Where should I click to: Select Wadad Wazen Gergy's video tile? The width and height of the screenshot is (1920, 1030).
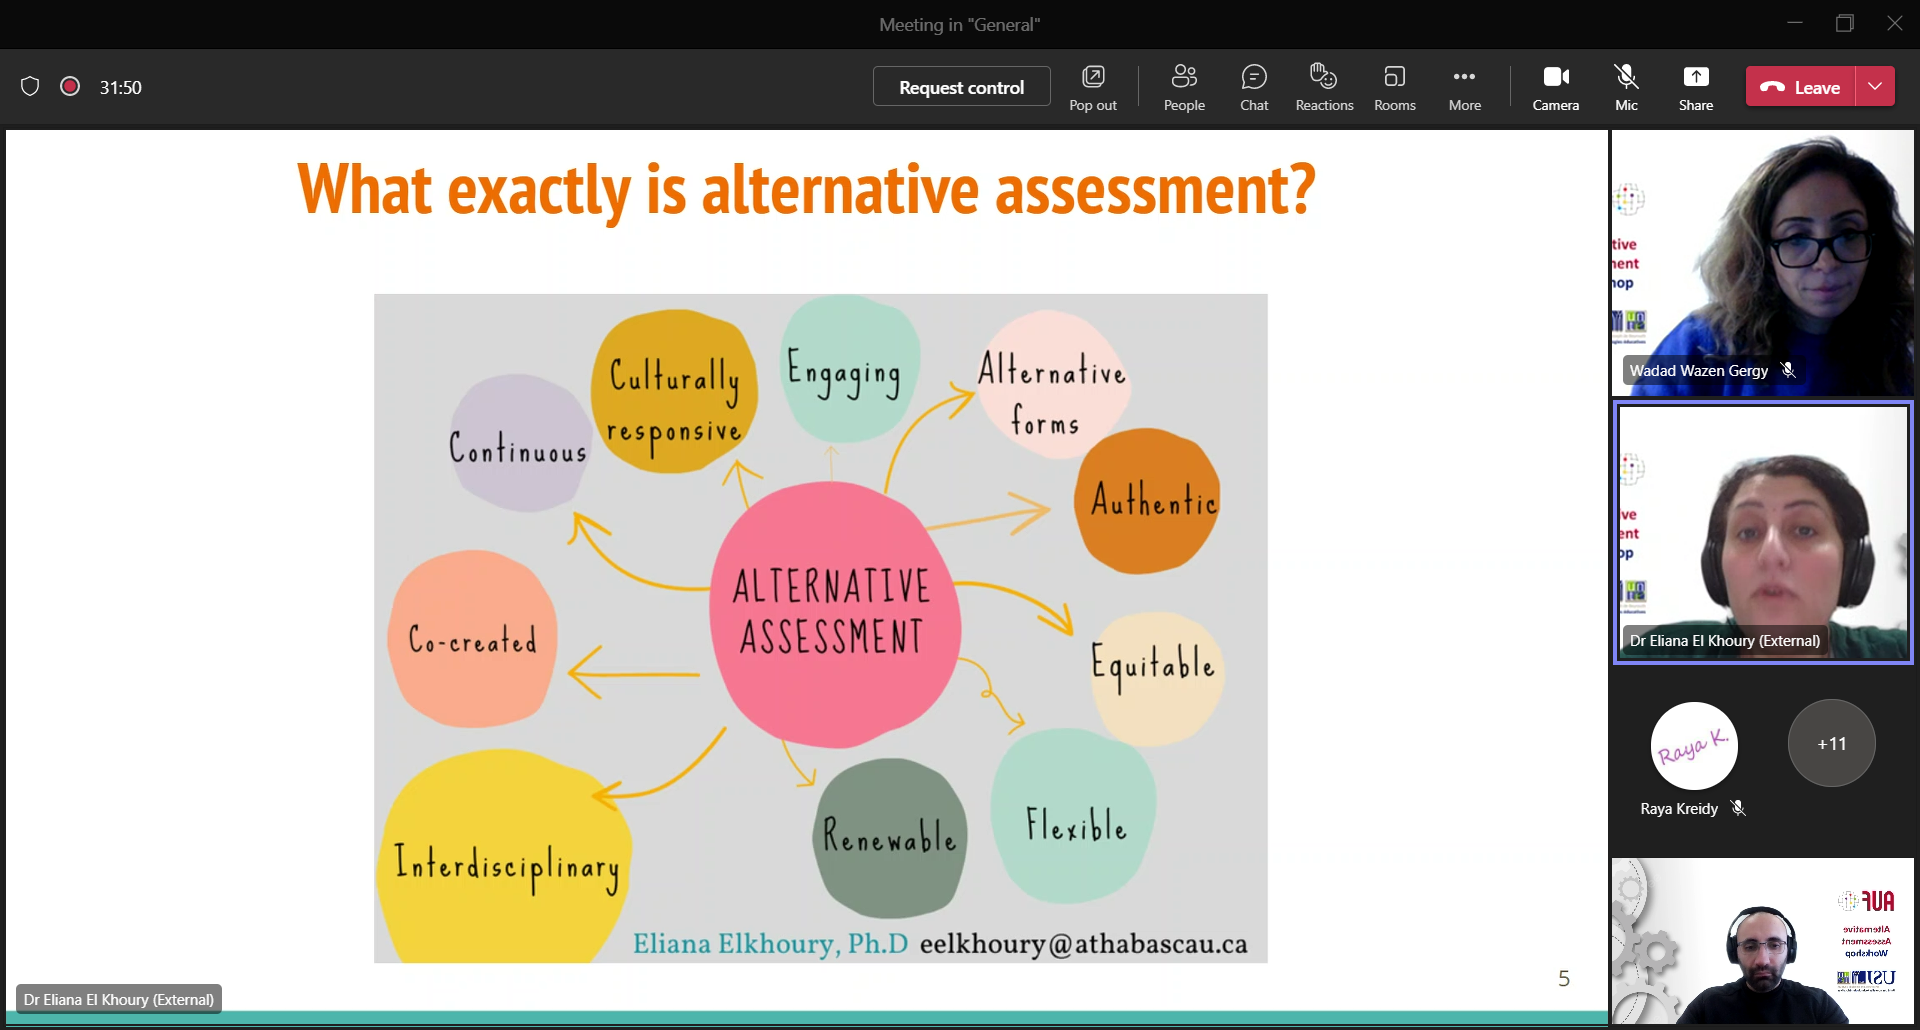click(1762, 263)
